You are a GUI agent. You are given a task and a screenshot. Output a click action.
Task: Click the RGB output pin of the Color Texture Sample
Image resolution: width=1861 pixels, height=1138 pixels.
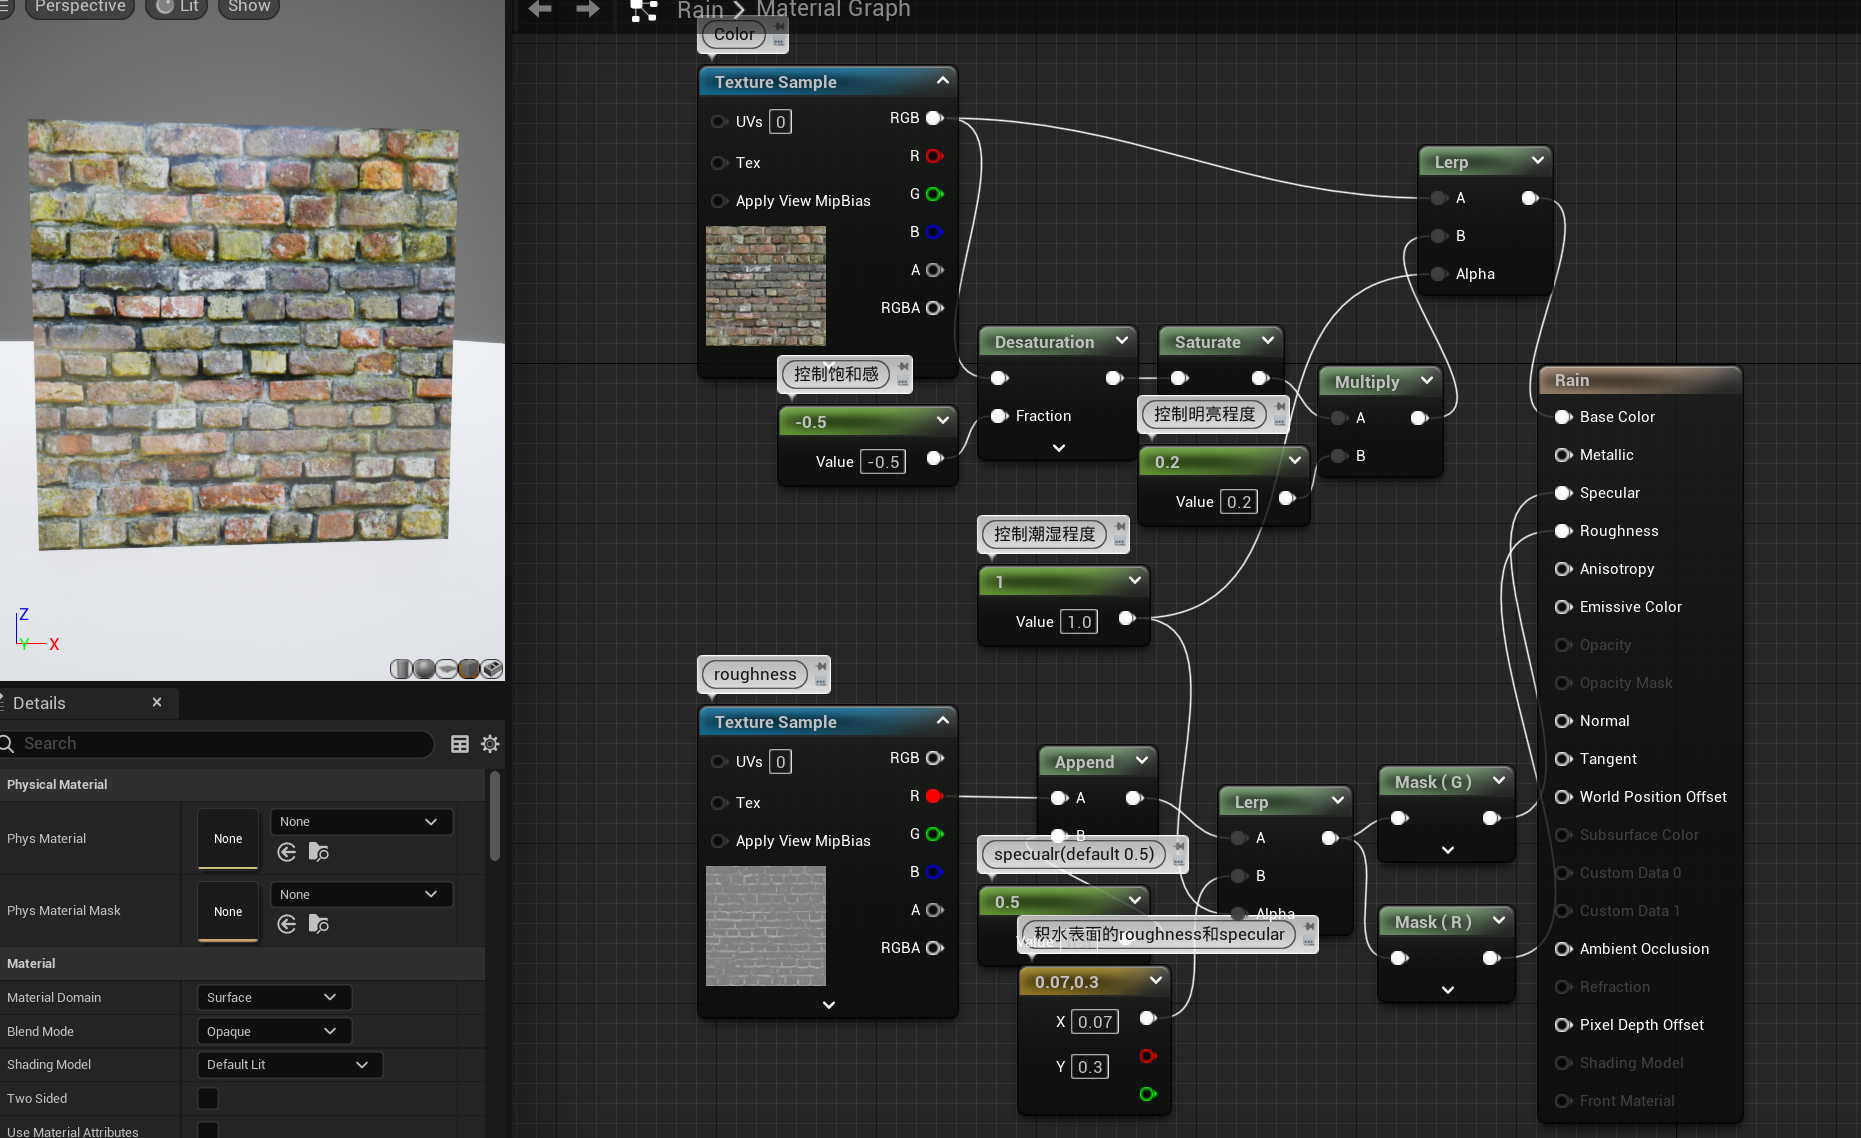[934, 118]
